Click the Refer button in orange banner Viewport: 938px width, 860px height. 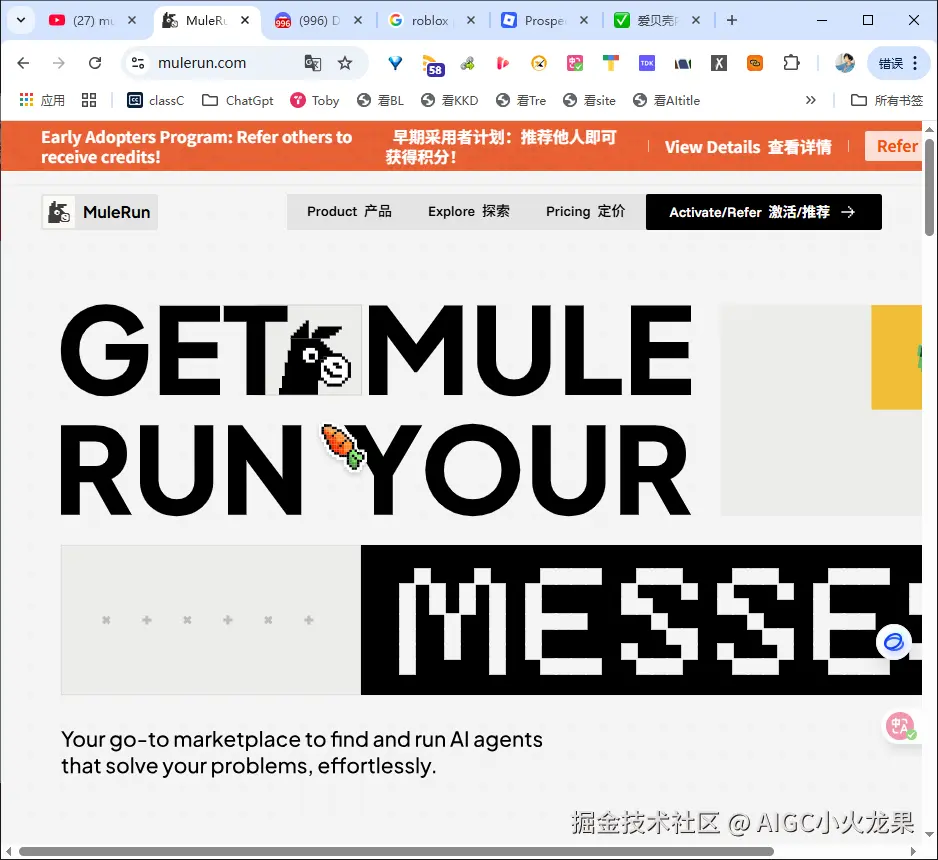pyautogui.click(x=894, y=146)
